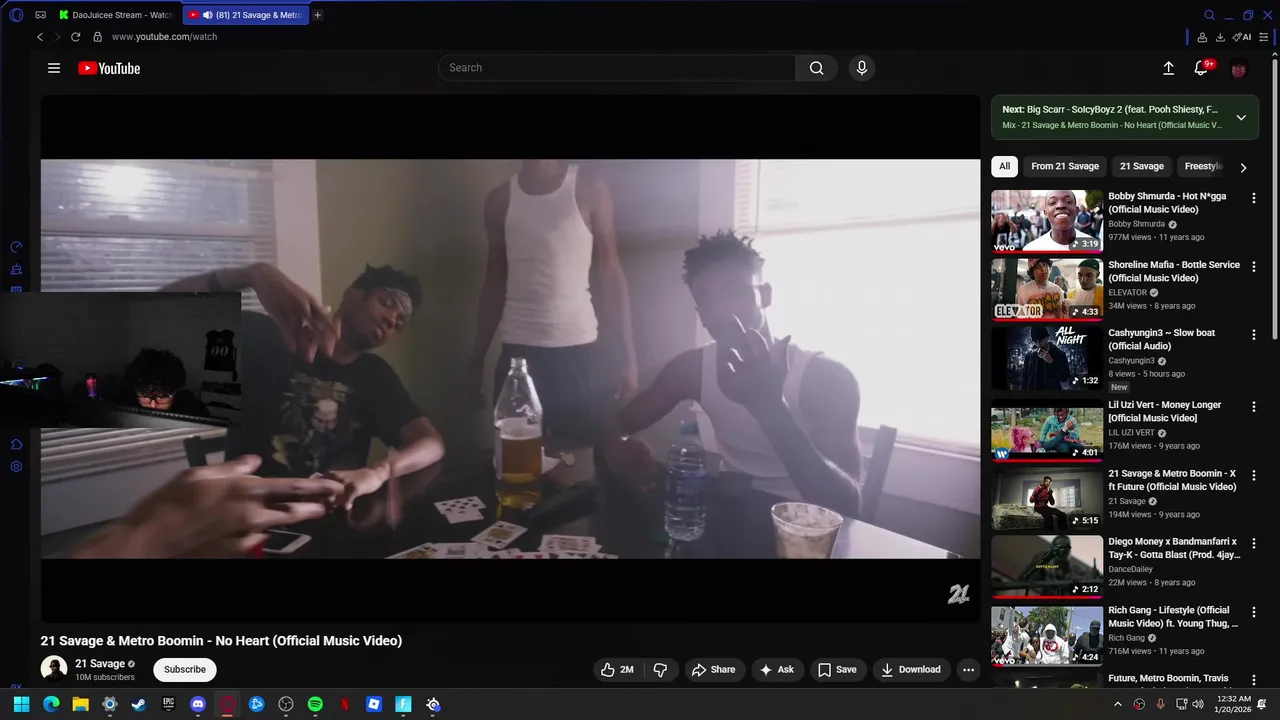The width and height of the screenshot is (1280, 720).
Task: Open Discord from the taskbar
Action: pyautogui.click(x=198, y=704)
